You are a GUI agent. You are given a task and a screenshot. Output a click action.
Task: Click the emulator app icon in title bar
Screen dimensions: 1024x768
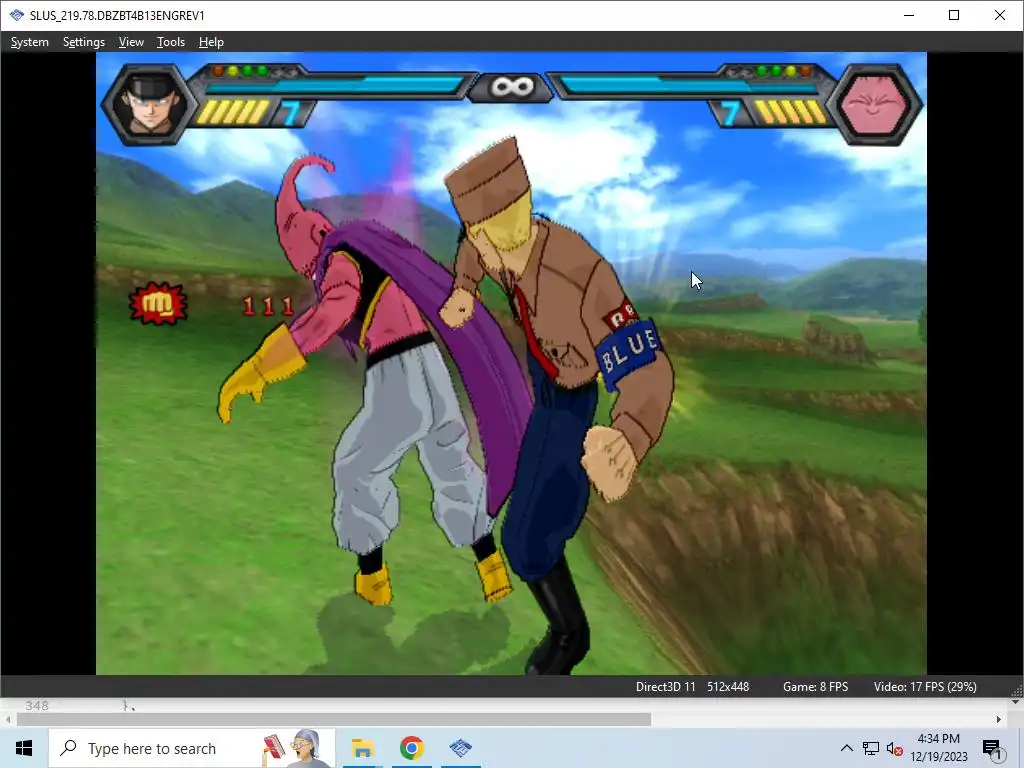pos(16,15)
